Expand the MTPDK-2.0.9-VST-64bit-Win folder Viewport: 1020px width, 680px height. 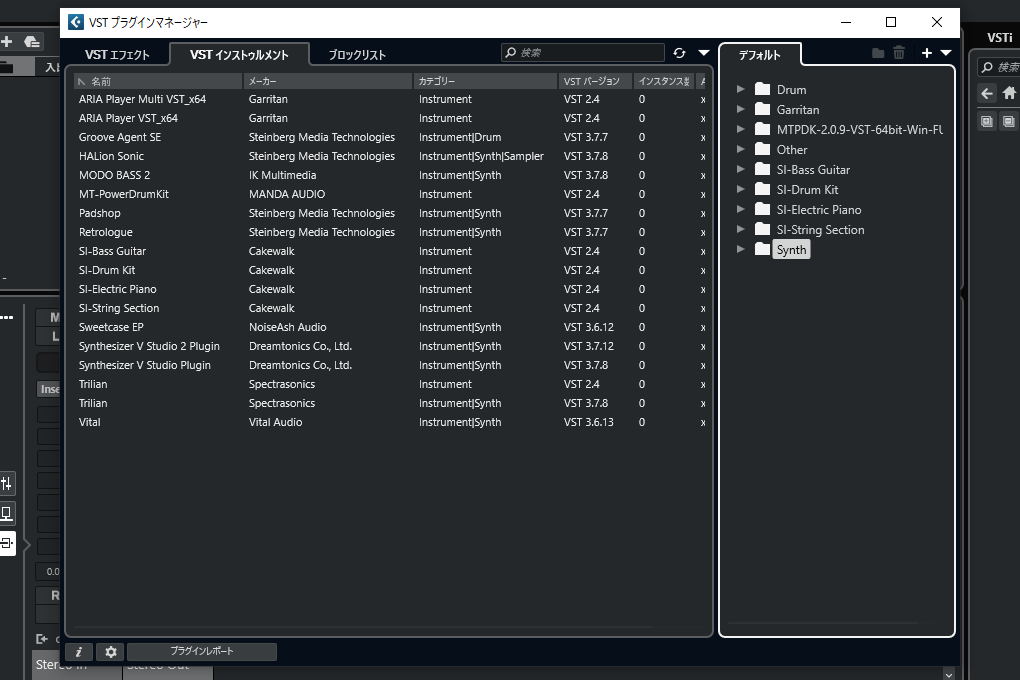[740, 129]
